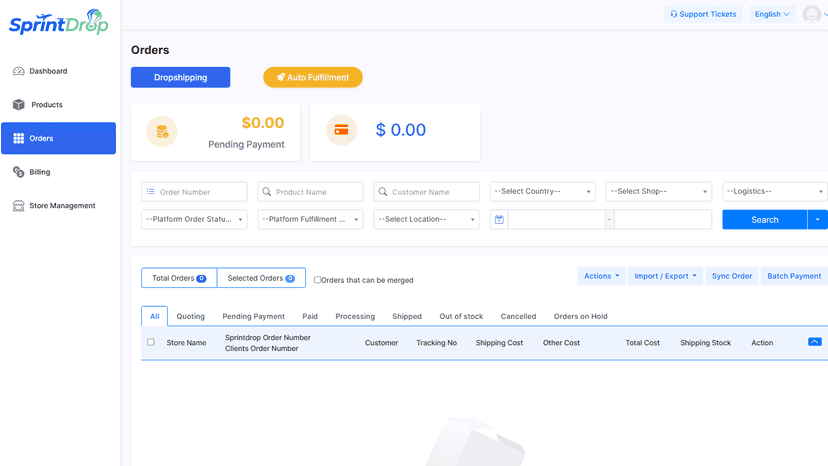Click the start date field
The height and width of the screenshot is (466, 828).
point(556,219)
